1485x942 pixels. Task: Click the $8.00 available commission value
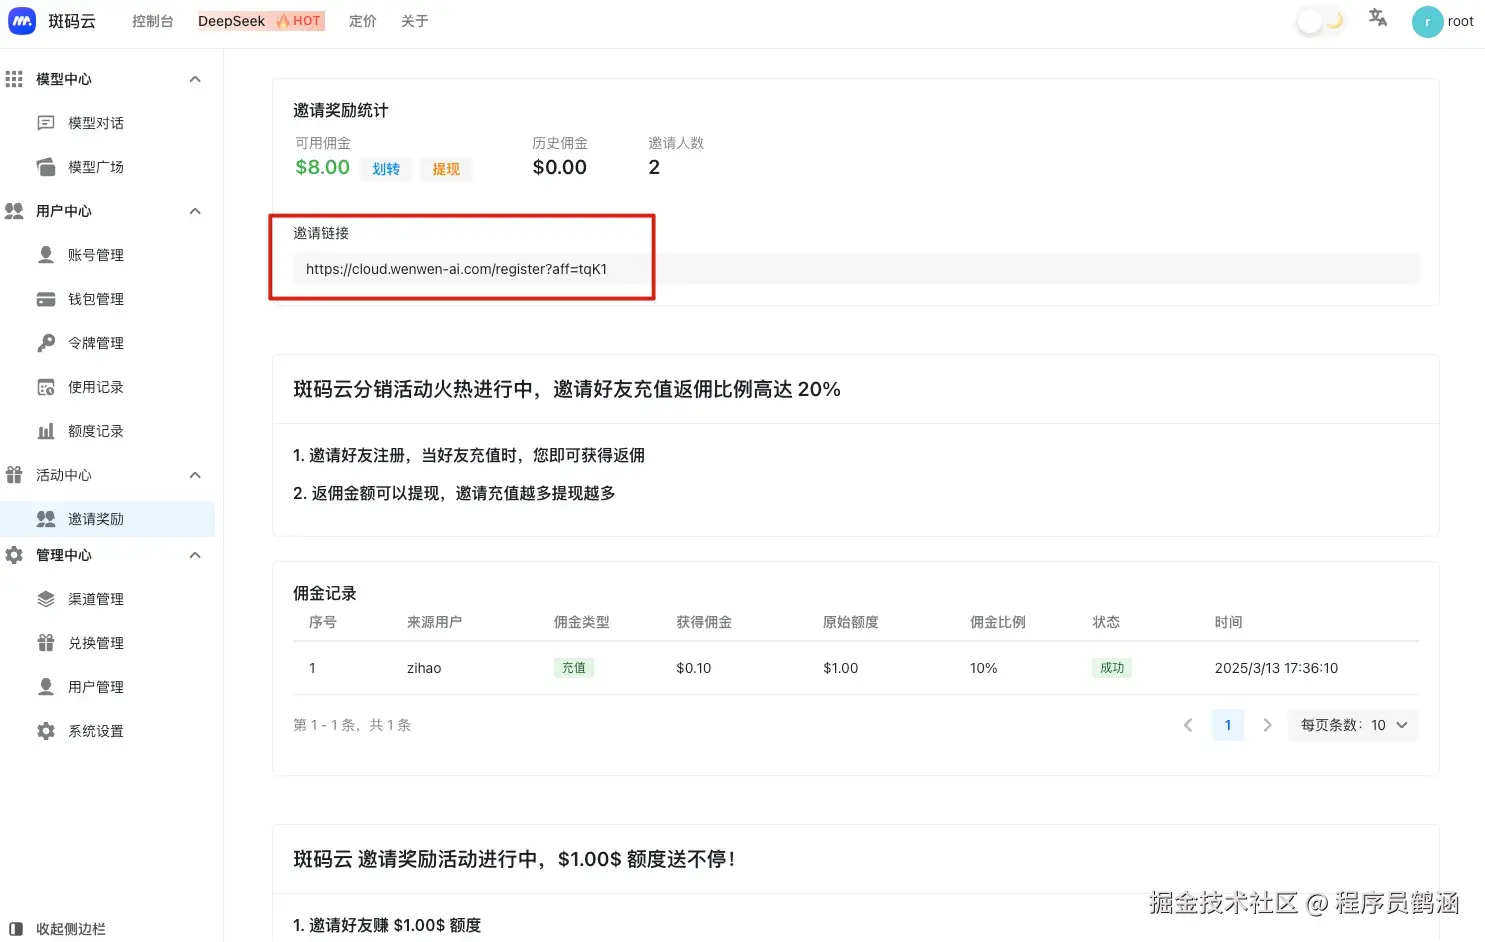[323, 167]
